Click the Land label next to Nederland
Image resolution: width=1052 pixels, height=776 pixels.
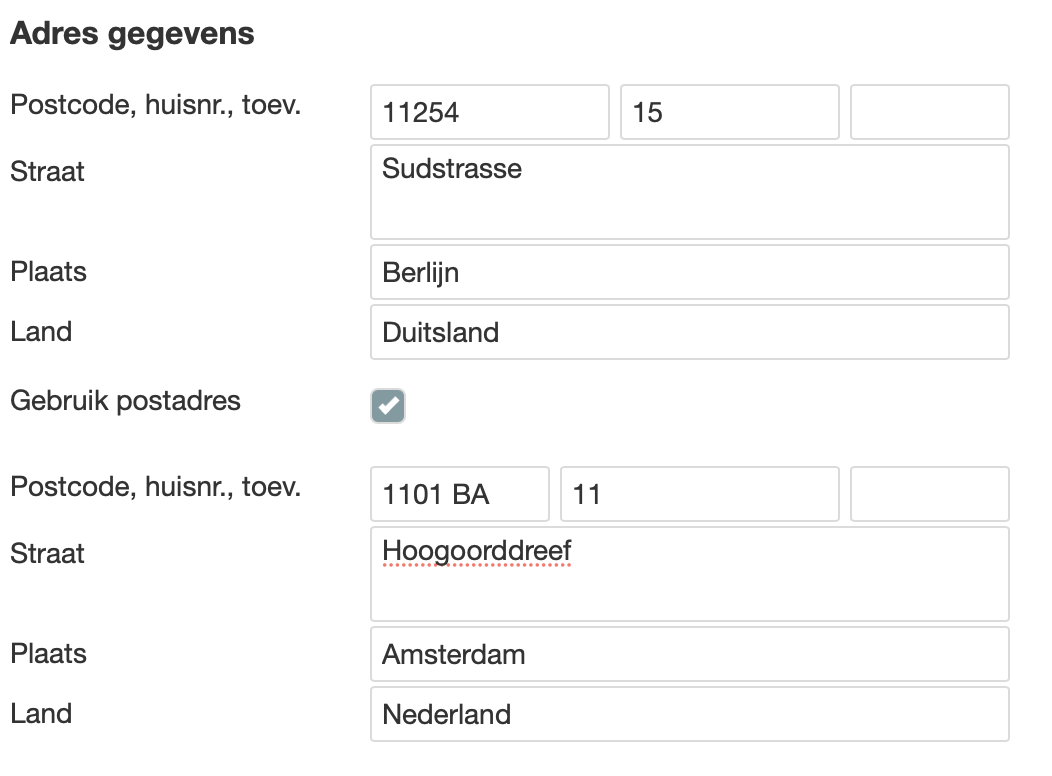pyautogui.click(x=41, y=714)
